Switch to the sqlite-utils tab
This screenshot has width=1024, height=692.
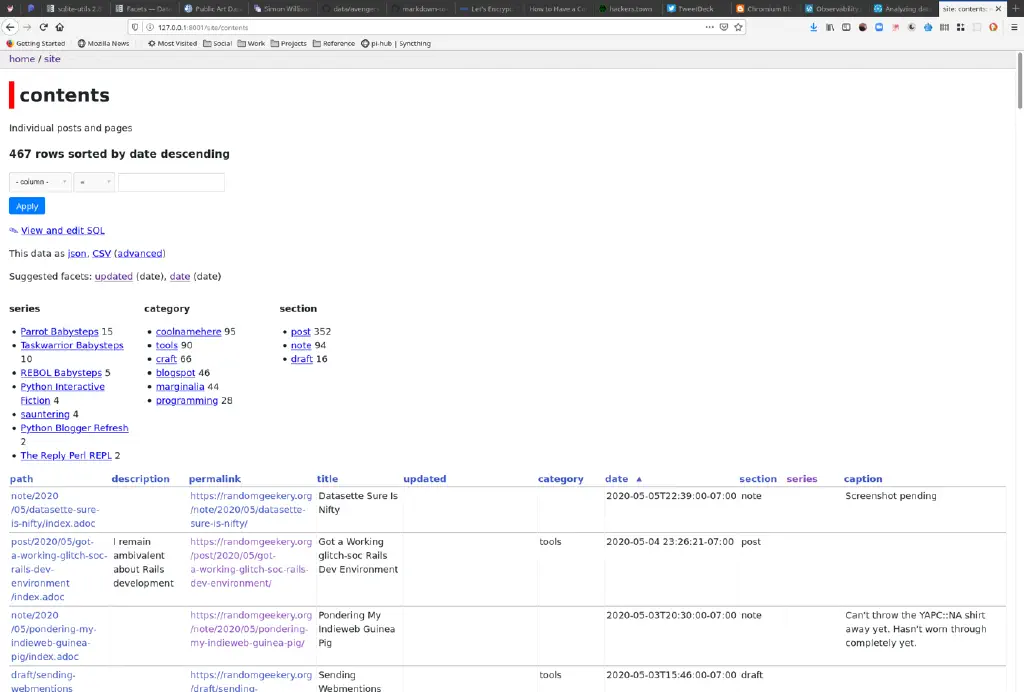pos(75,8)
